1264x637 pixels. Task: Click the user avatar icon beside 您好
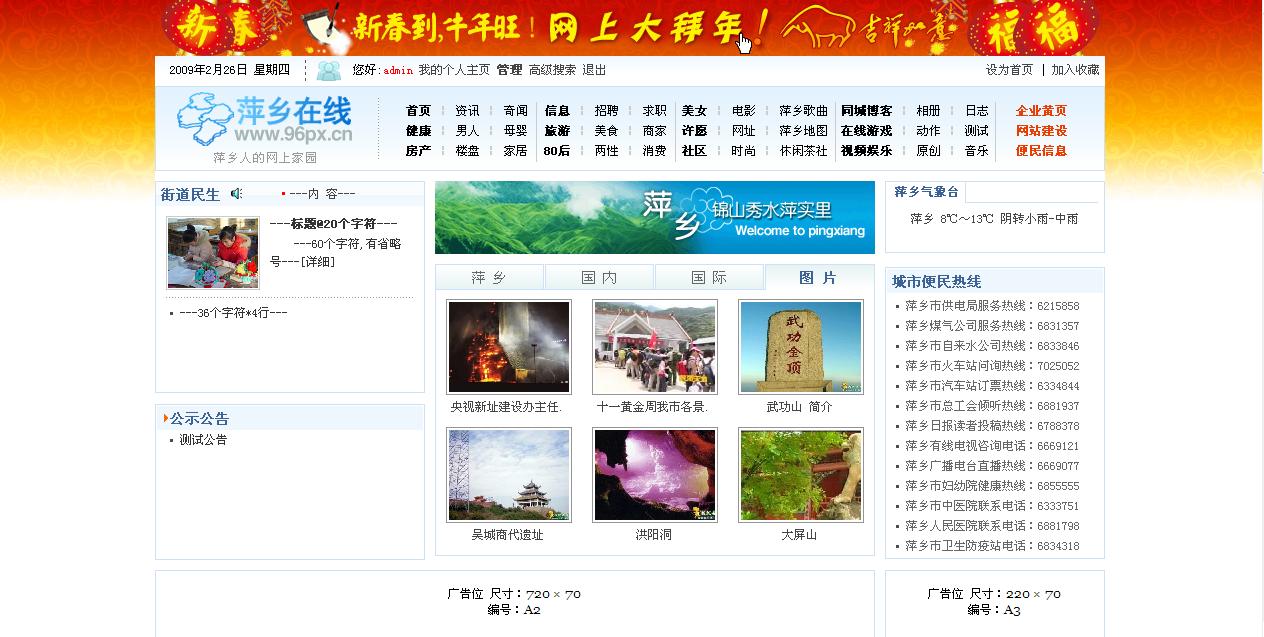329,70
